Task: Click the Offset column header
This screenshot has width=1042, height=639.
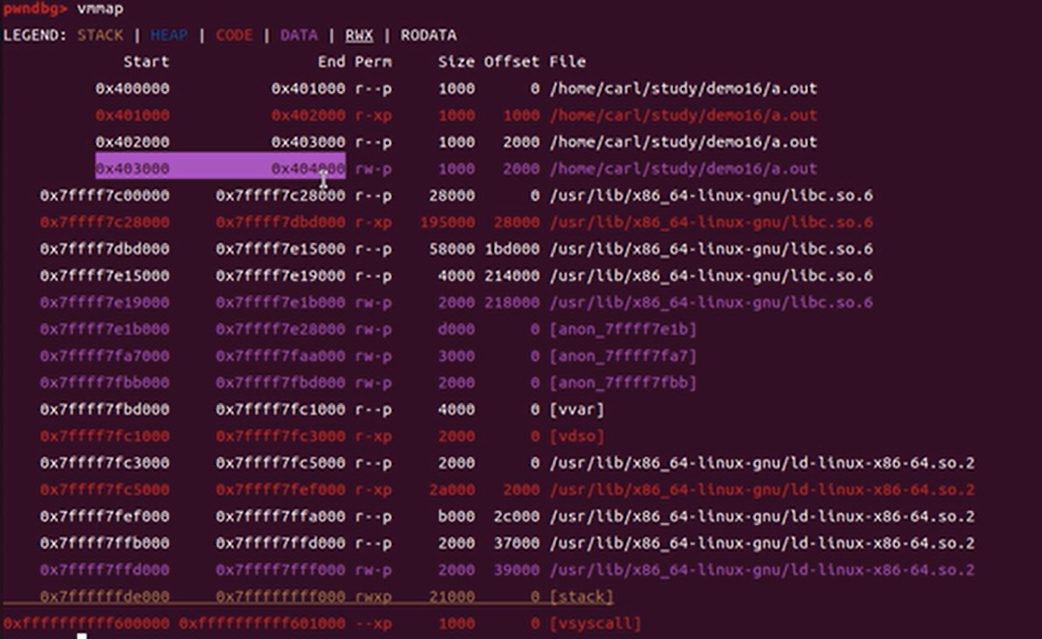Action: pyautogui.click(x=511, y=62)
